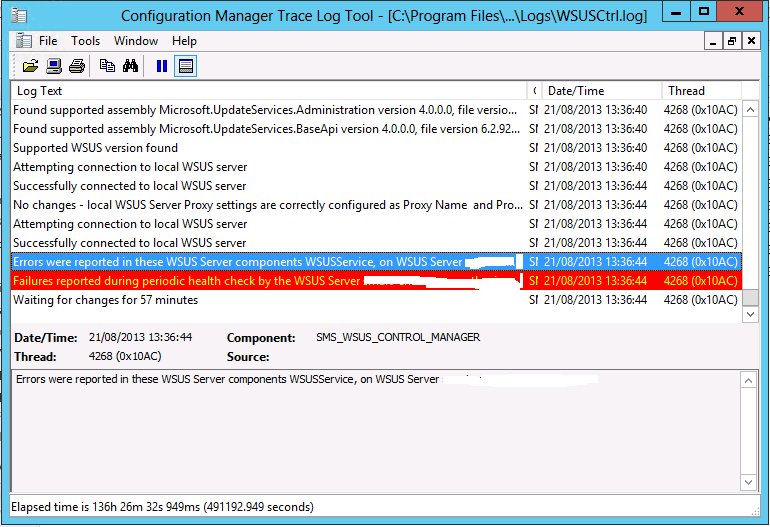
Task: Click the status bar resize grip
Action: (x=755, y=511)
